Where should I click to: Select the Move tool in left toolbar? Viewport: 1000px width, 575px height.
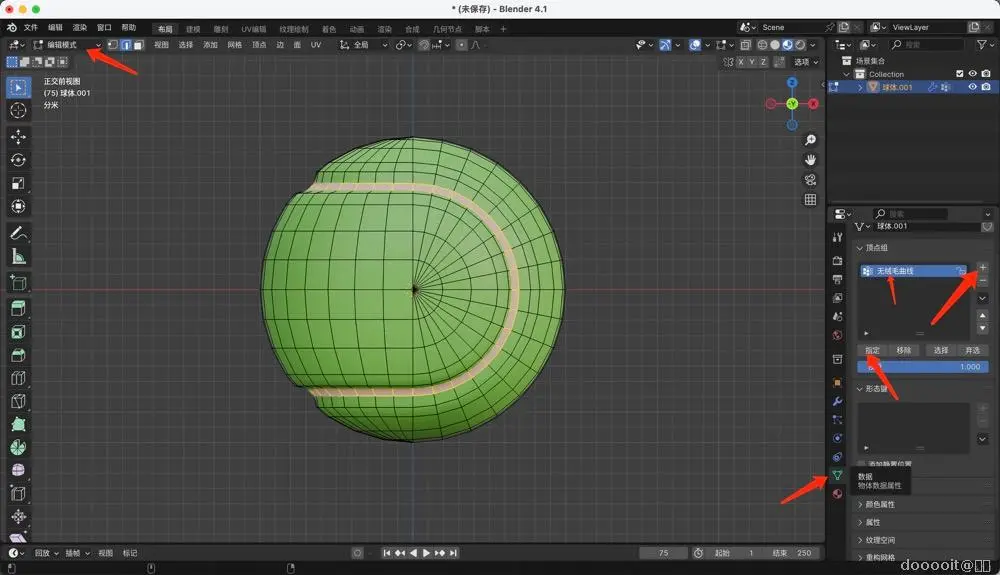(18, 136)
